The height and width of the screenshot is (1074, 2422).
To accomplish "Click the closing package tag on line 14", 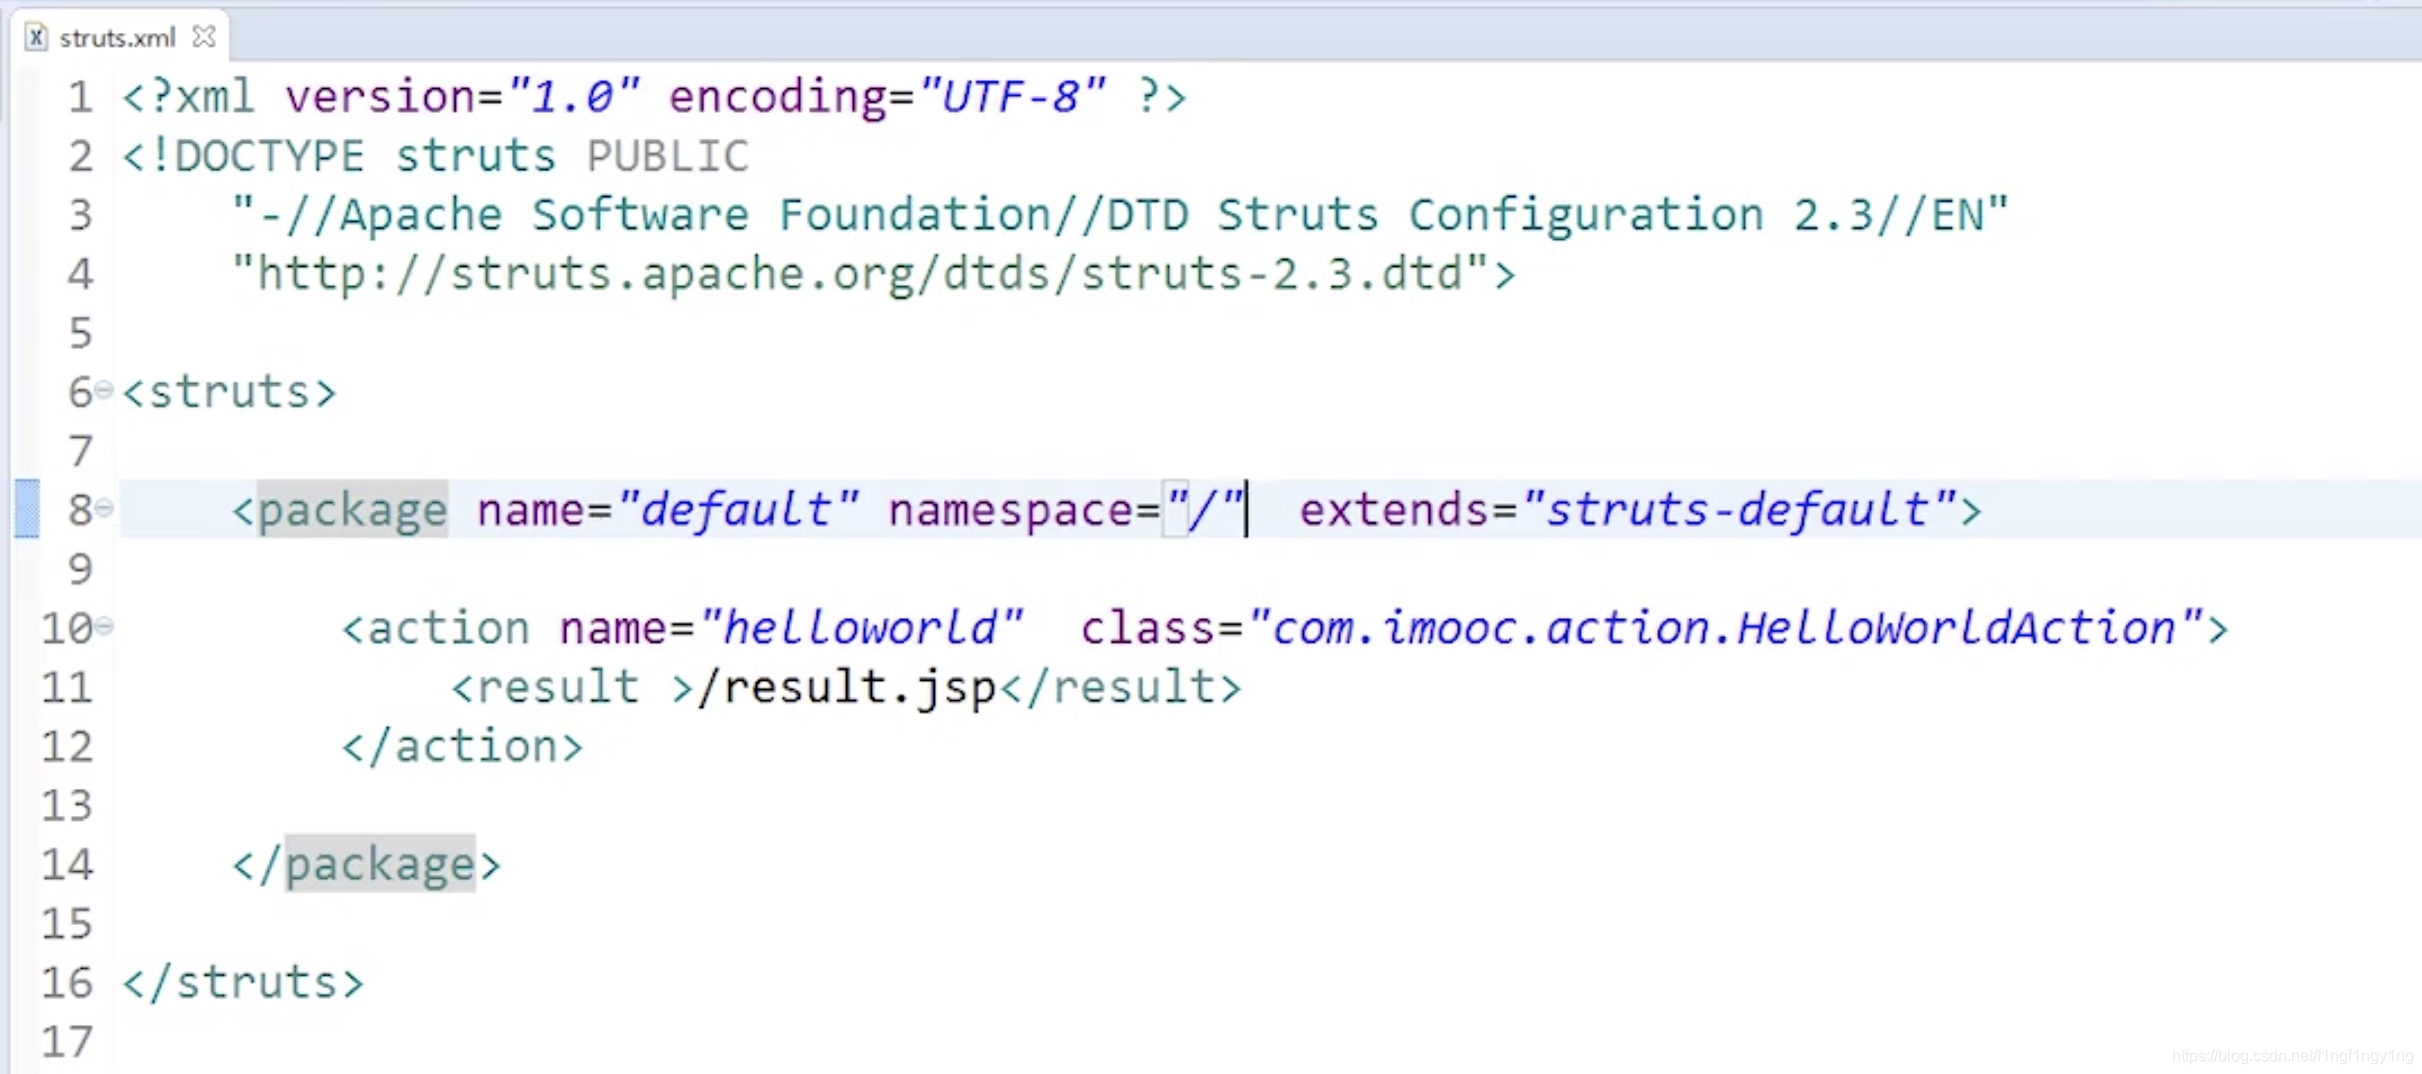I will pos(366,864).
